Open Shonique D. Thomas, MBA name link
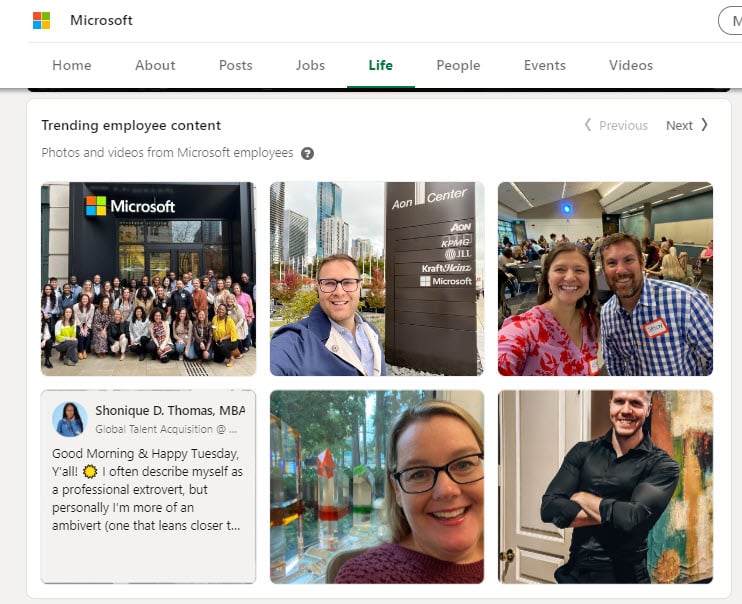742x604 pixels. pyautogui.click(x=170, y=410)
